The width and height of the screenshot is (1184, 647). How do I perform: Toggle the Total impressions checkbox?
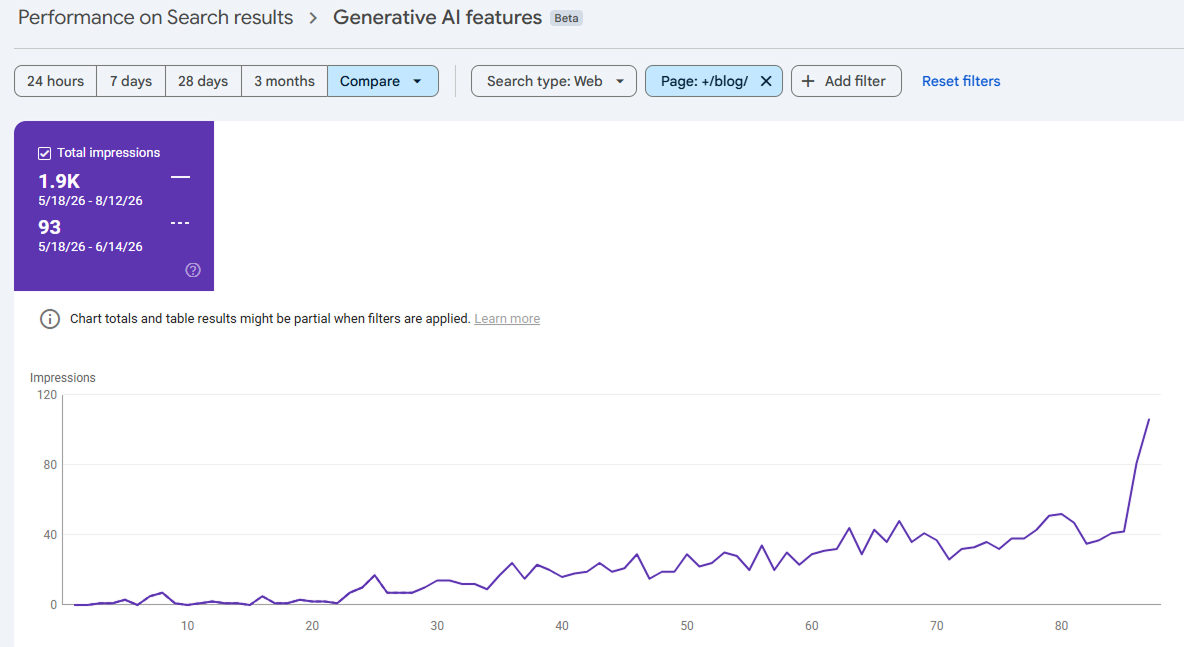(x=45, y=153)
